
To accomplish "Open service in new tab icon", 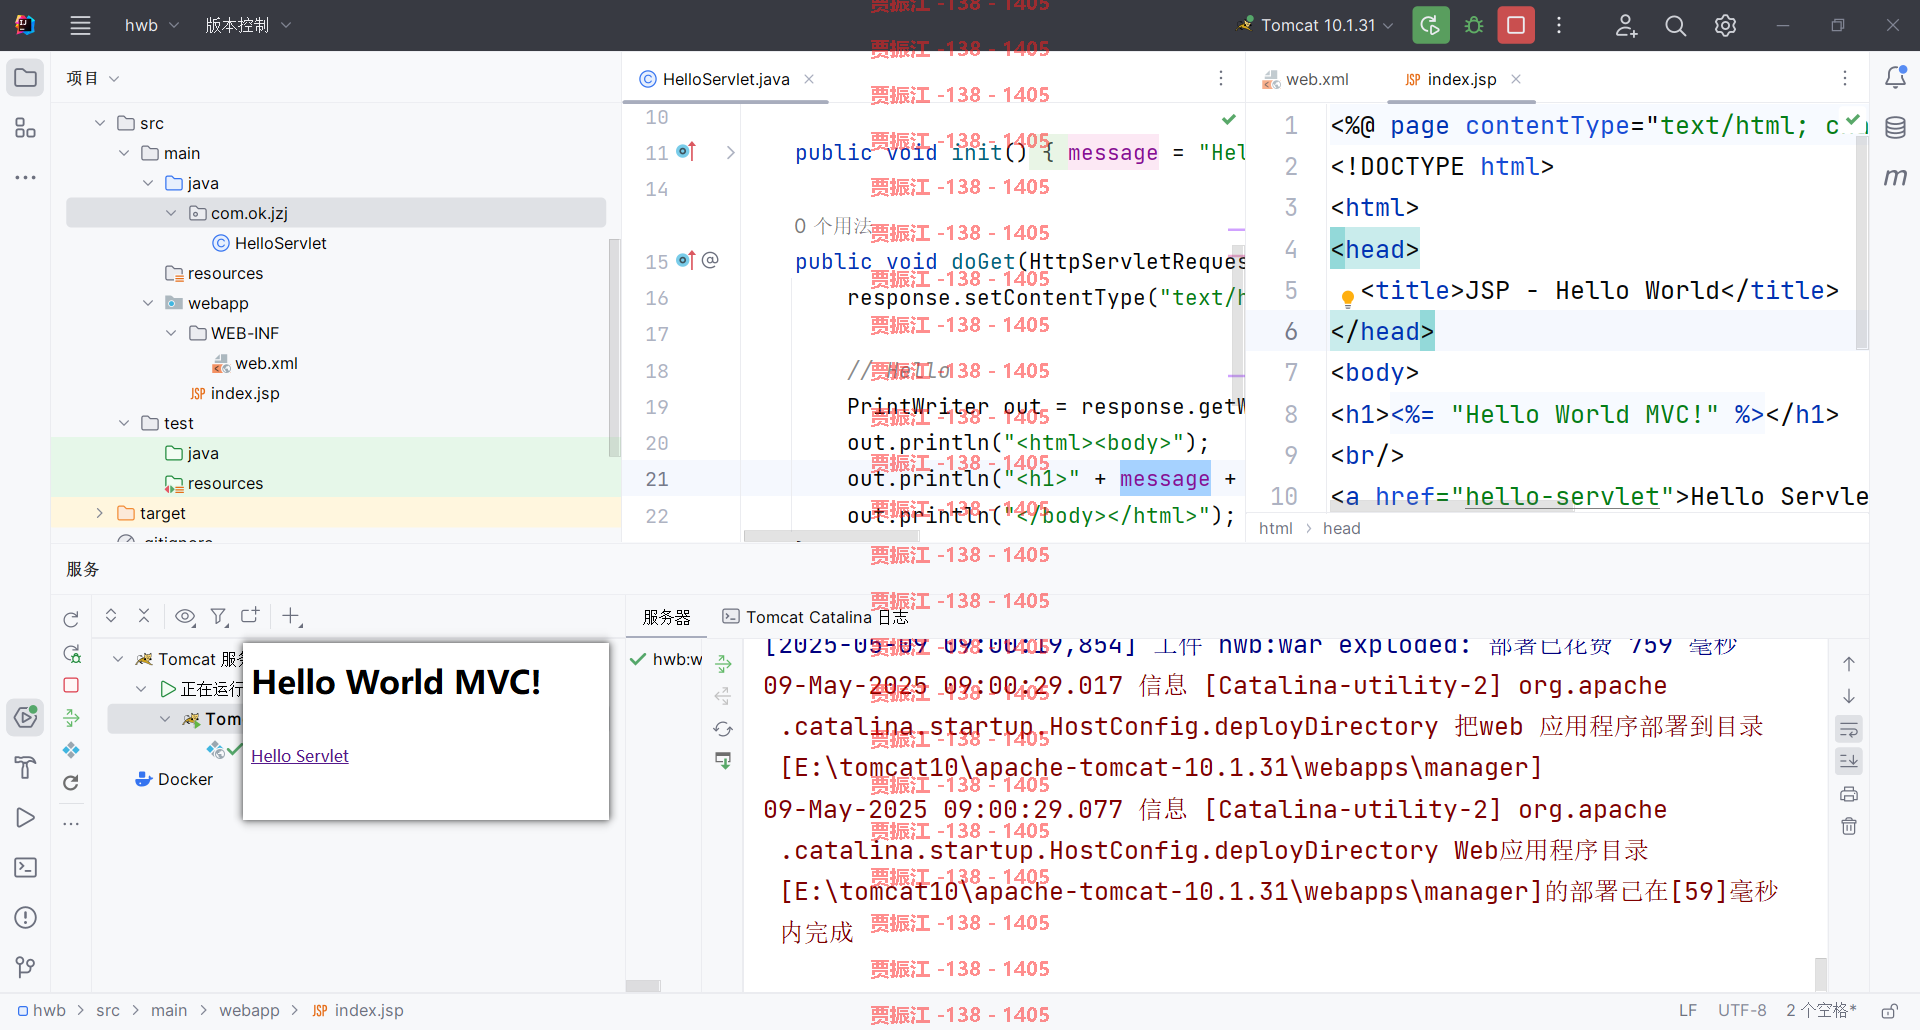I will (250, 616).
